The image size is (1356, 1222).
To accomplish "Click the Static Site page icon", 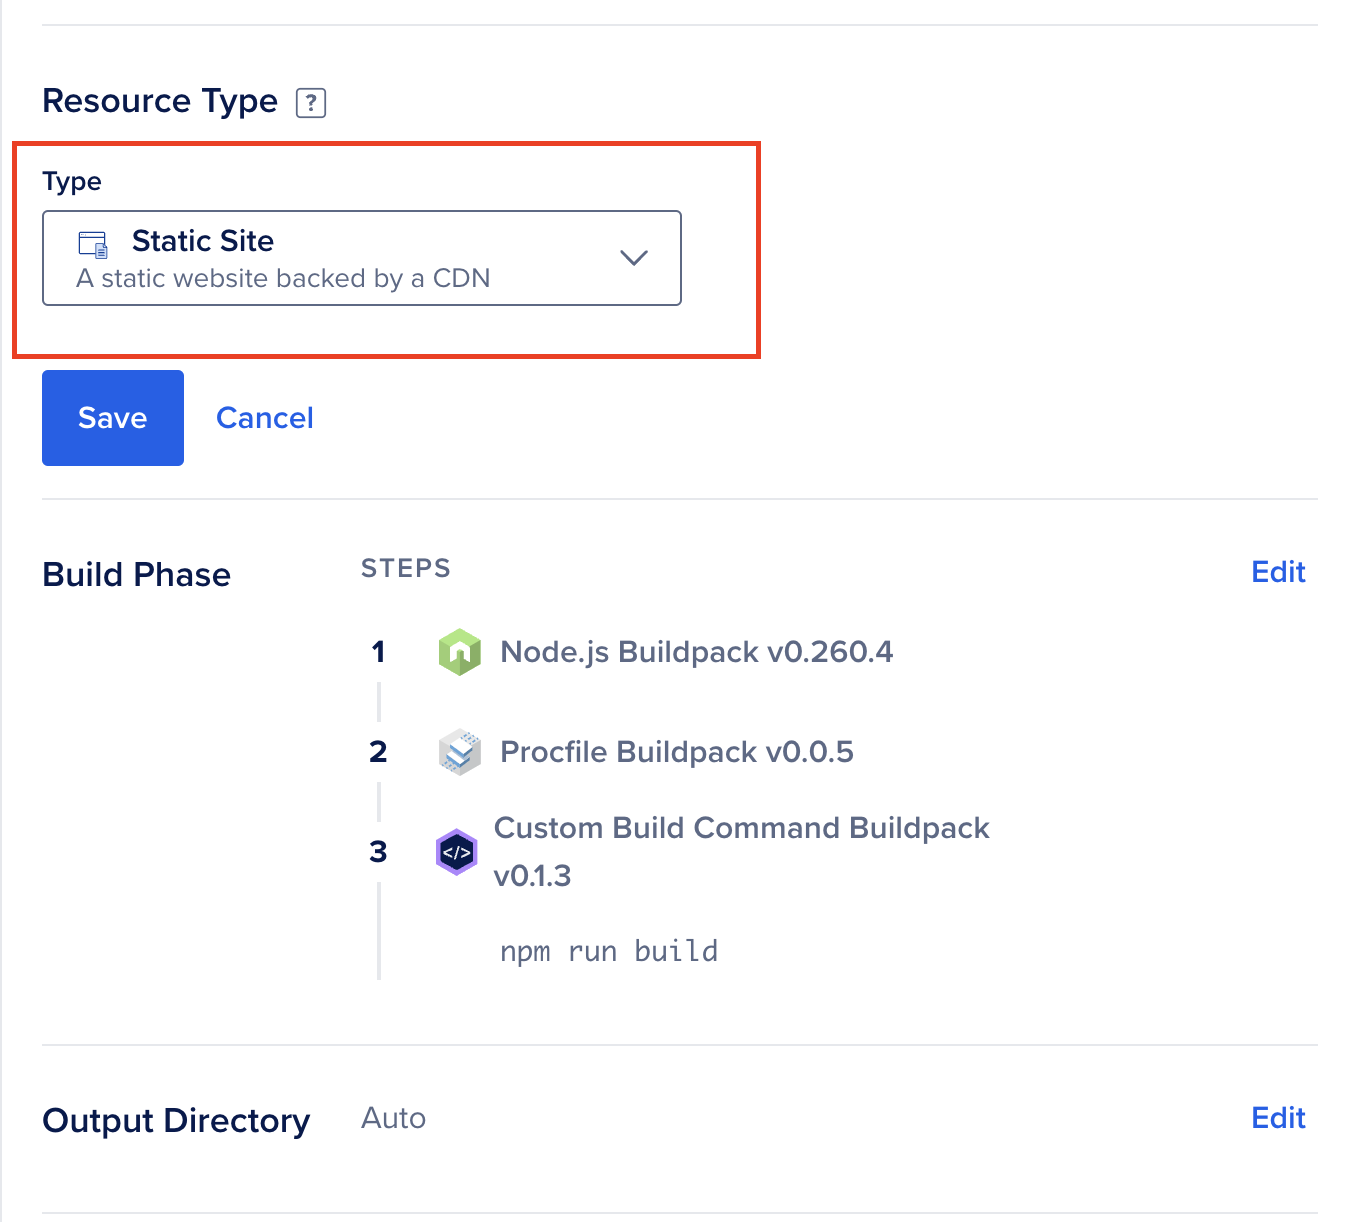I will pos(93,244).
